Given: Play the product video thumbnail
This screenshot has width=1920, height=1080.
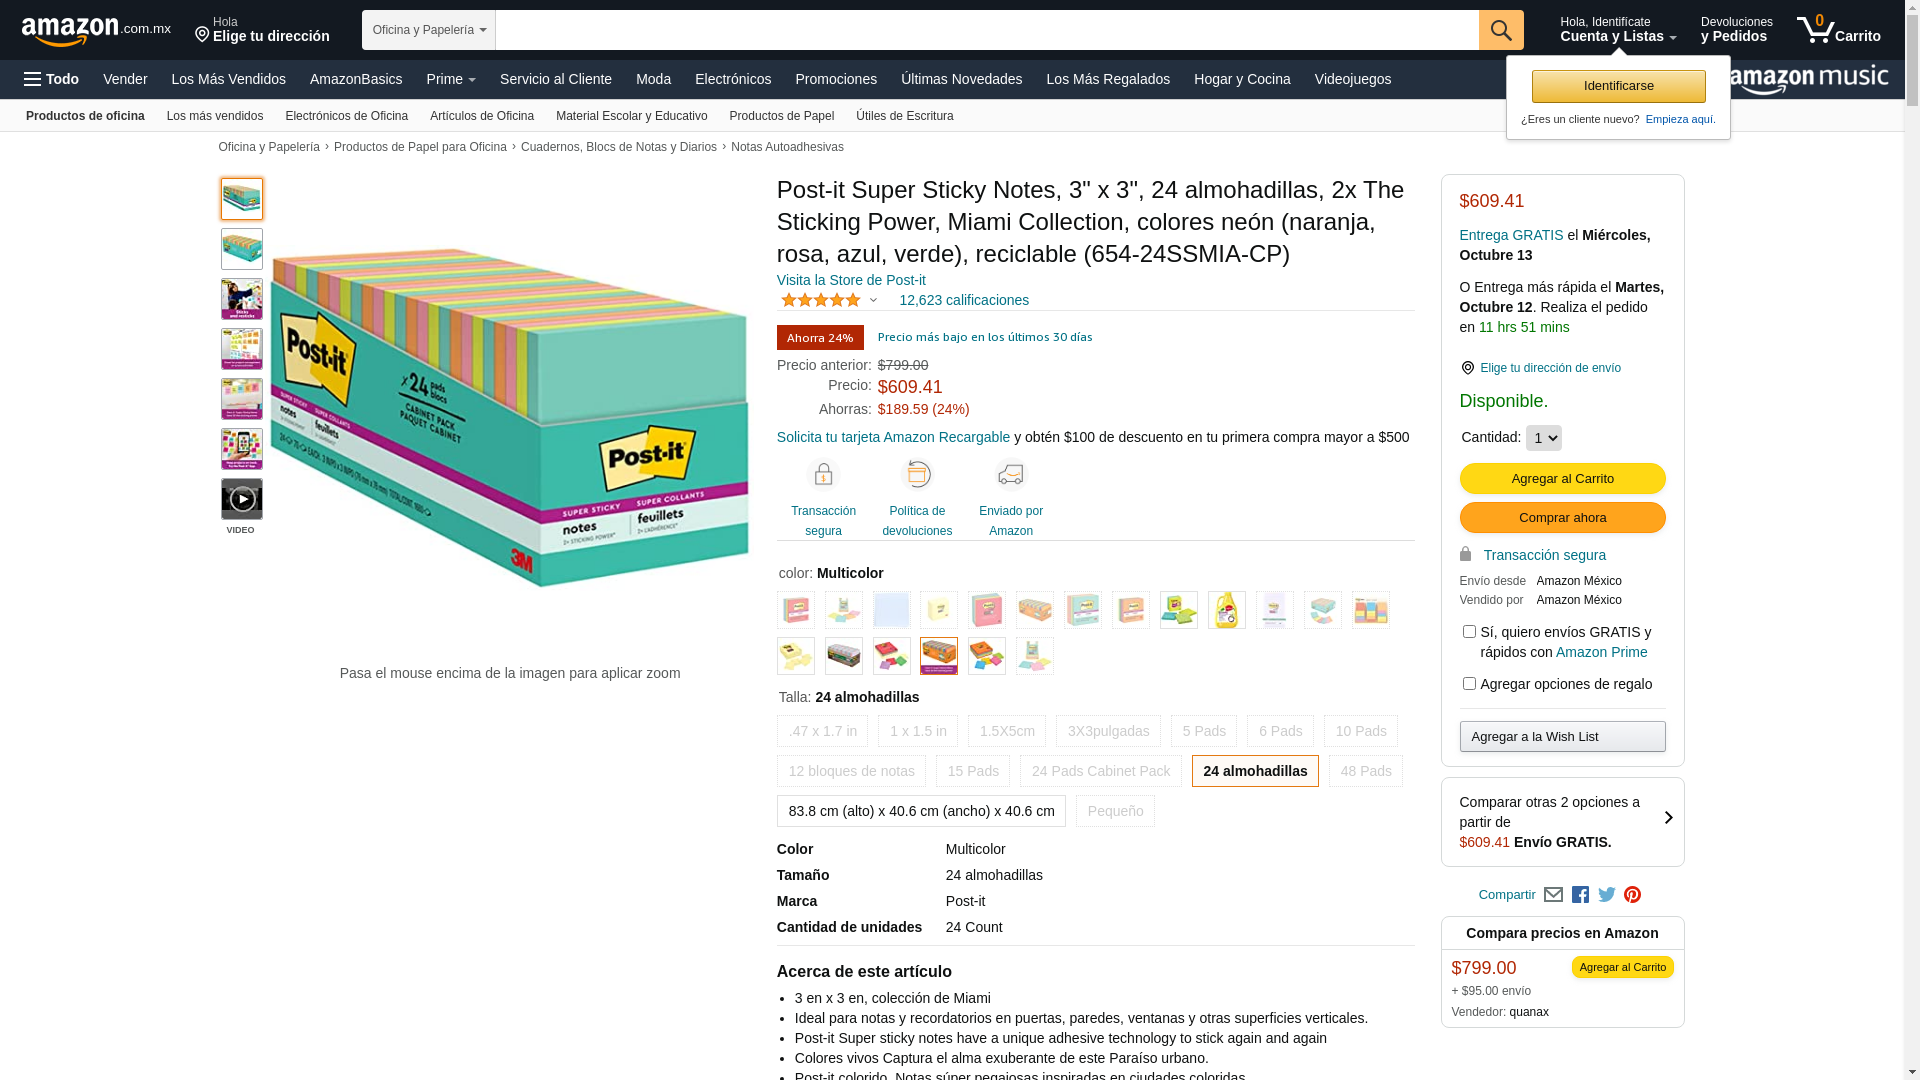Looking at the screenshot, I should click(242, 499).
